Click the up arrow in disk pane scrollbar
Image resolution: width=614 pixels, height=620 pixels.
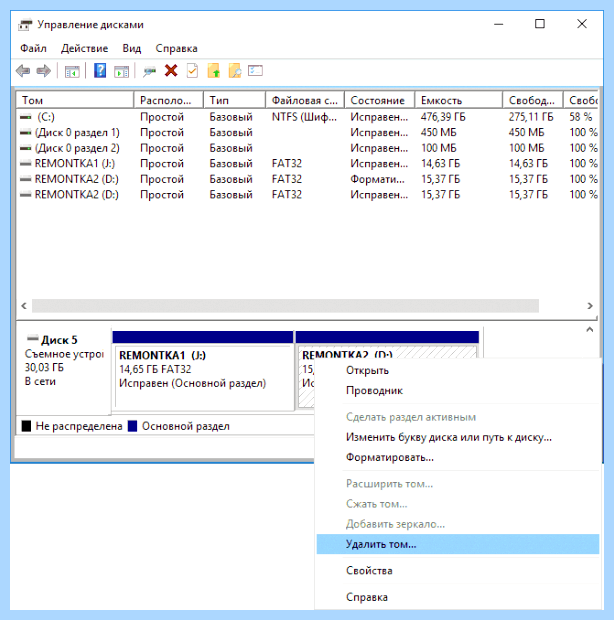[x=589, y=329]
